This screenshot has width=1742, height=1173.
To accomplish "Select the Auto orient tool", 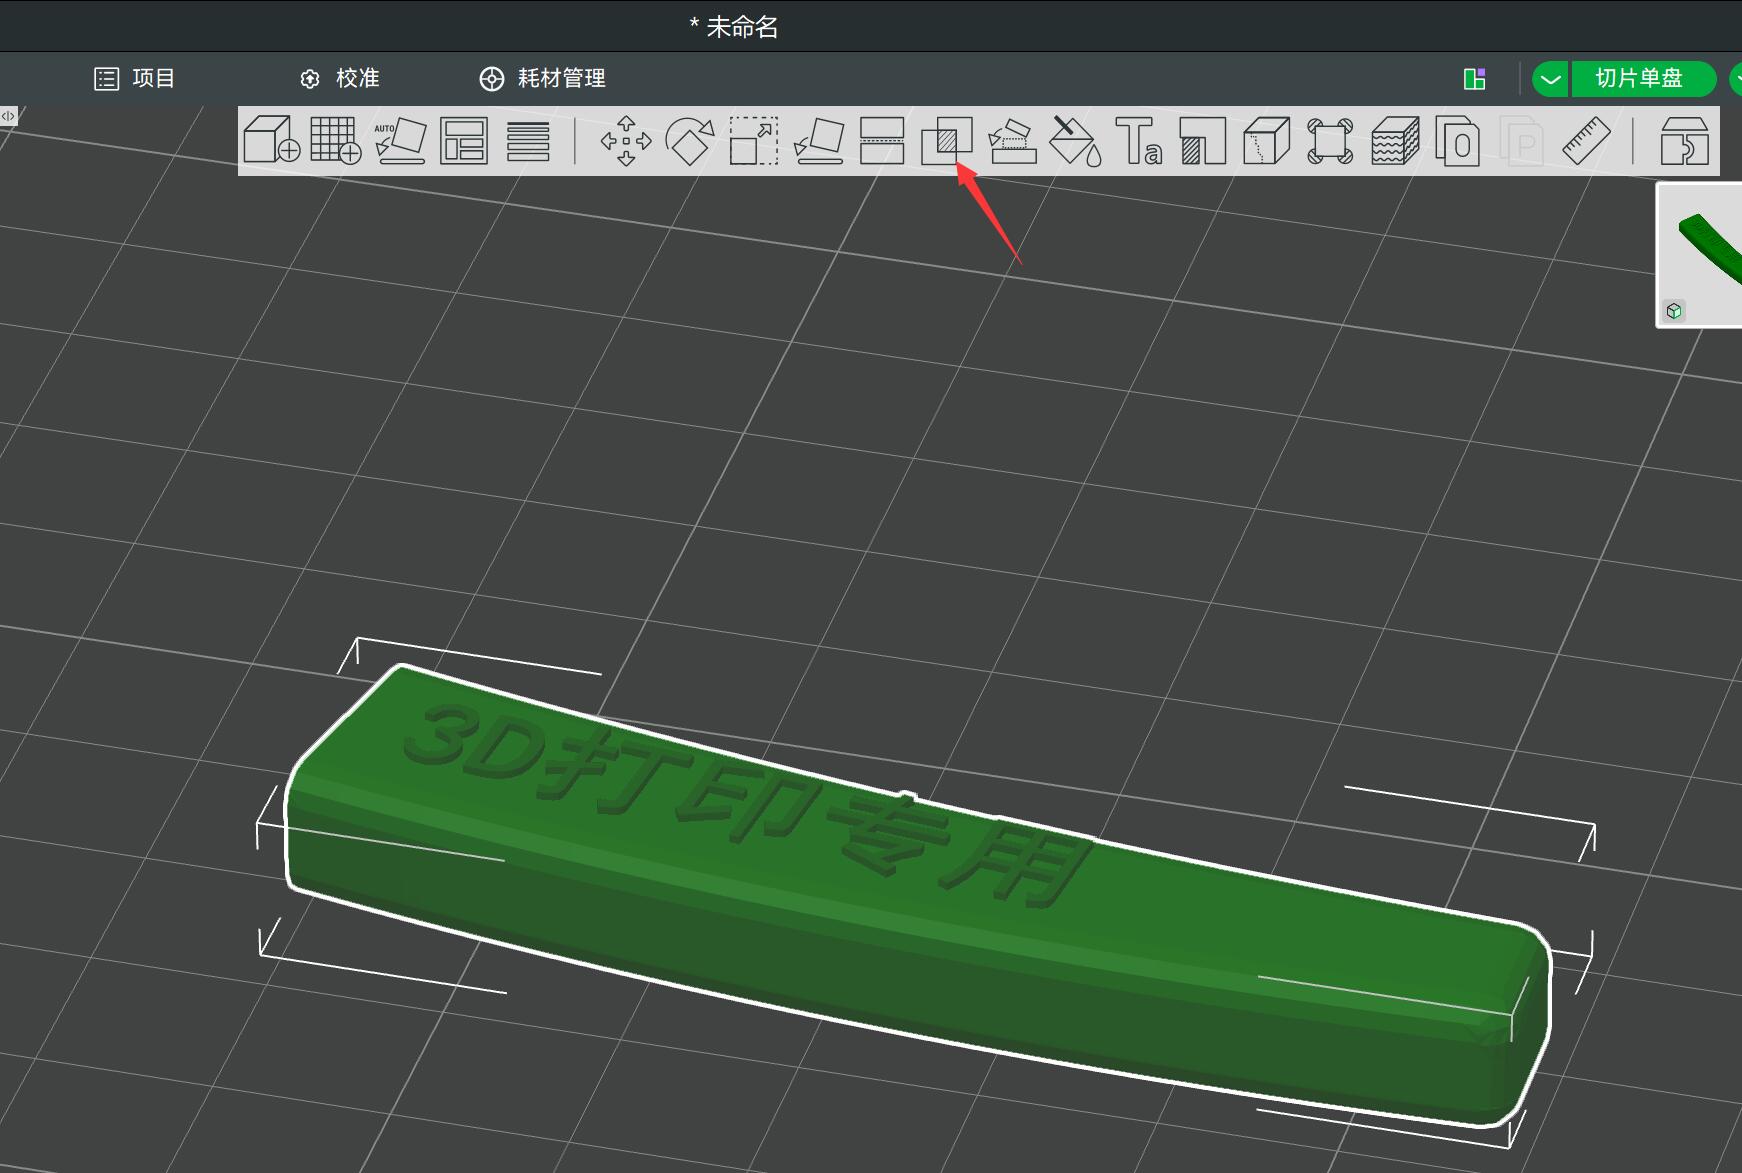I will pos(400,140).
